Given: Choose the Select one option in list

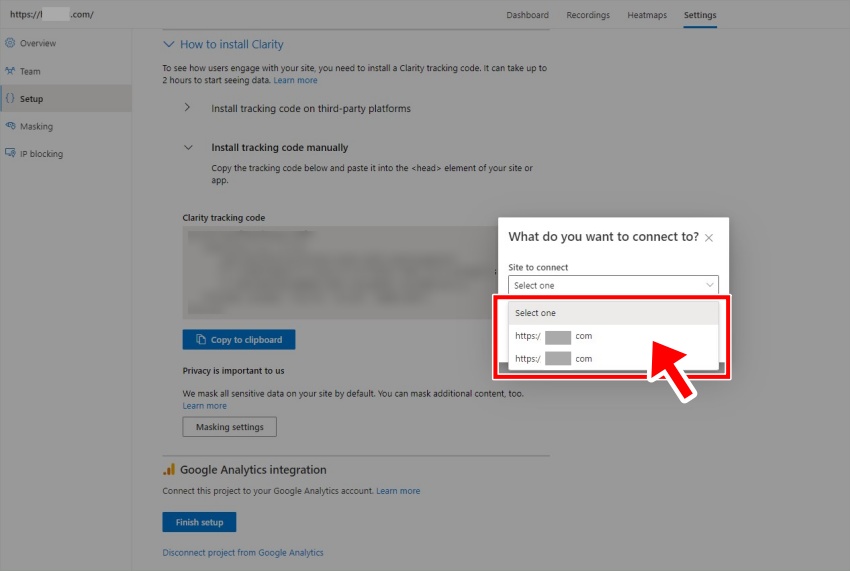Looking at the screenshot, I should (x=613, y=313).
